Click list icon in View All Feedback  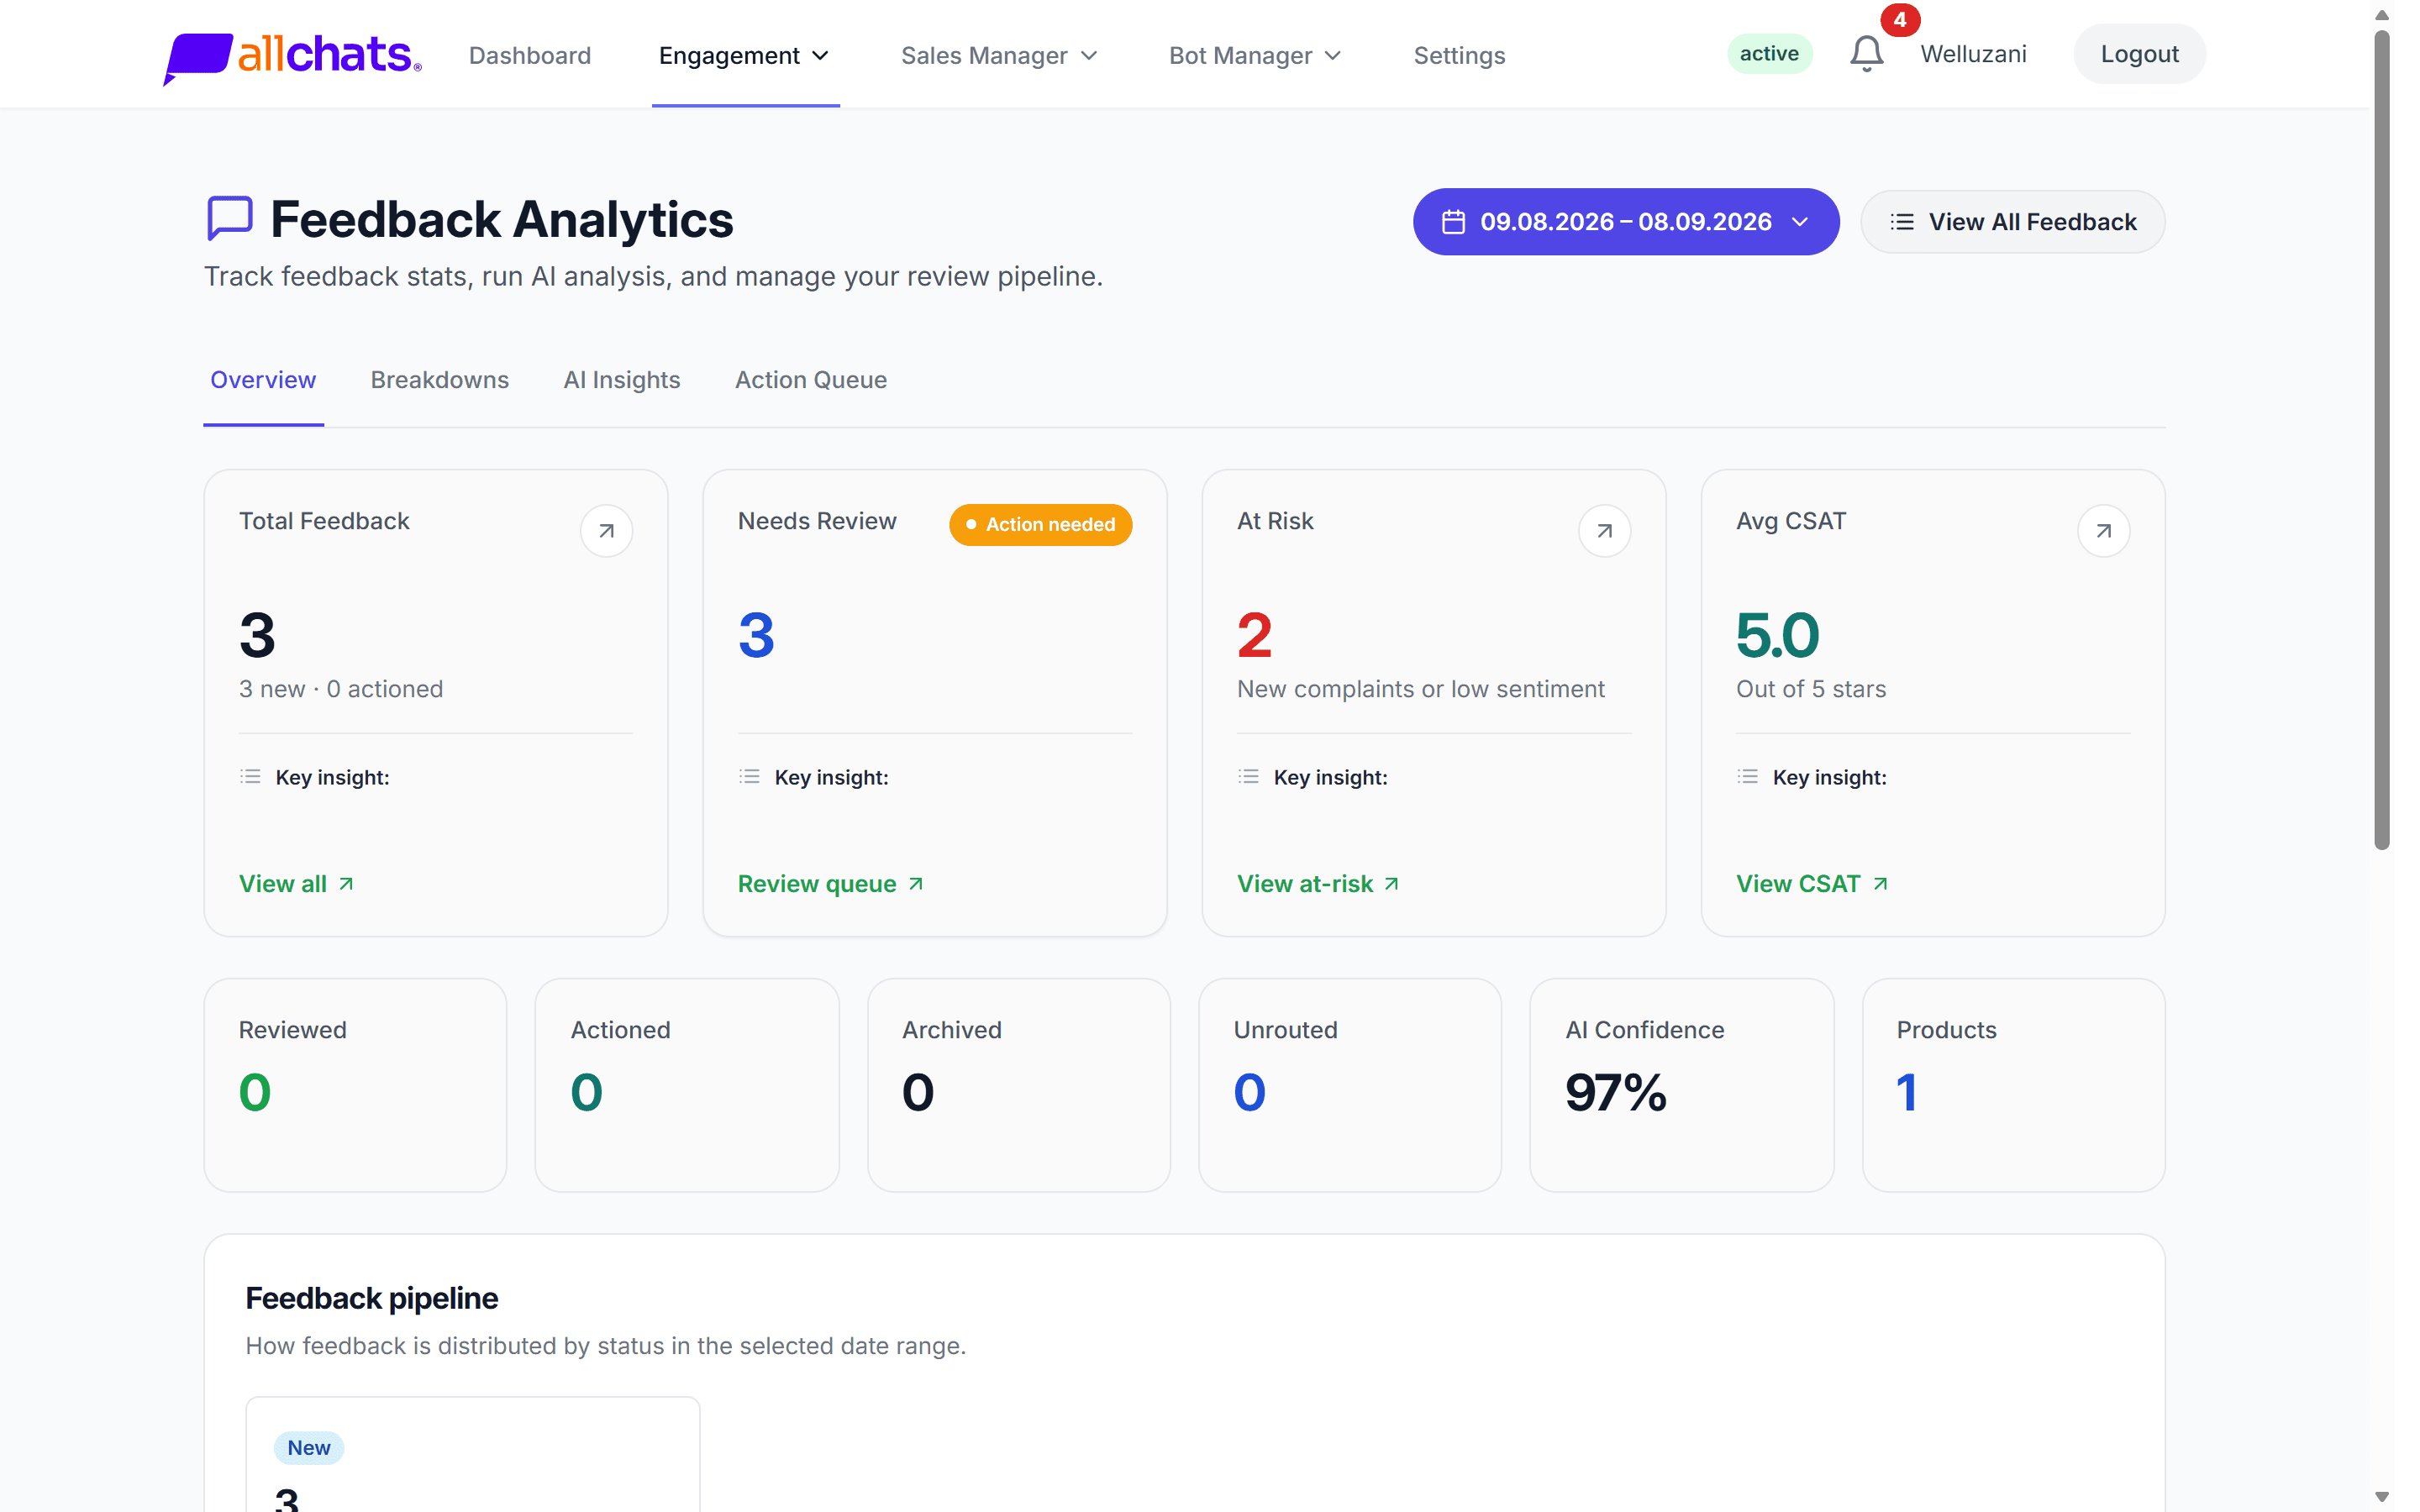pos(1902,222)
